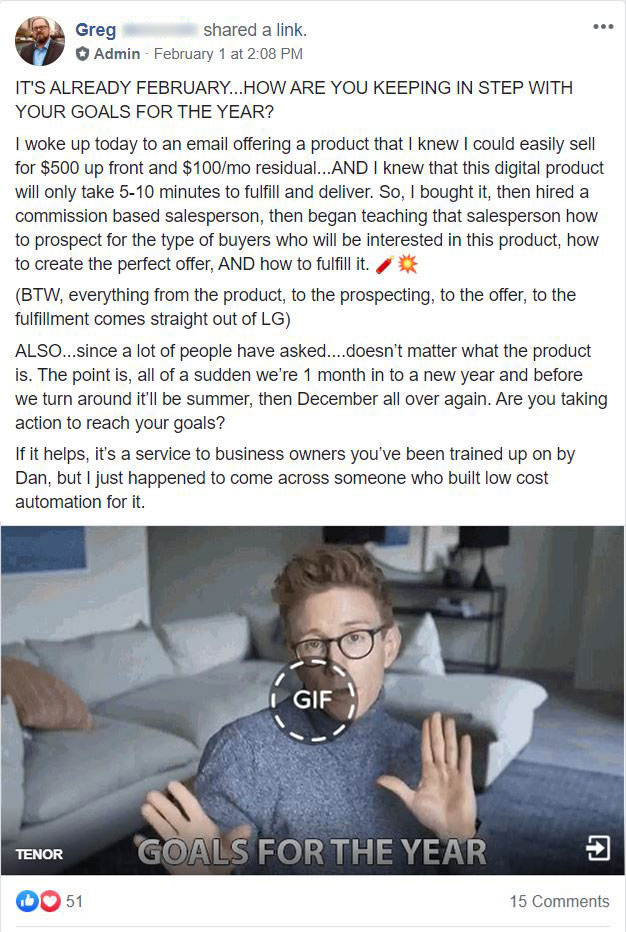Open the post options three-dot menu
Viewport: 626px width, 932px height.
603,27
